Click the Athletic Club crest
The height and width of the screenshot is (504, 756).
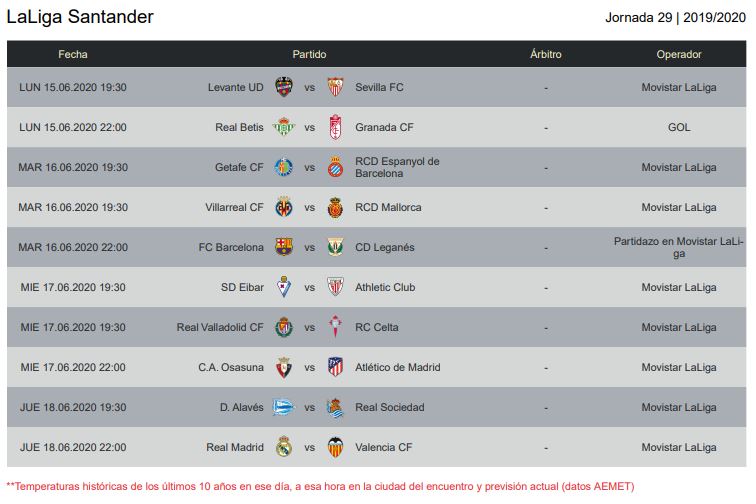335,287
